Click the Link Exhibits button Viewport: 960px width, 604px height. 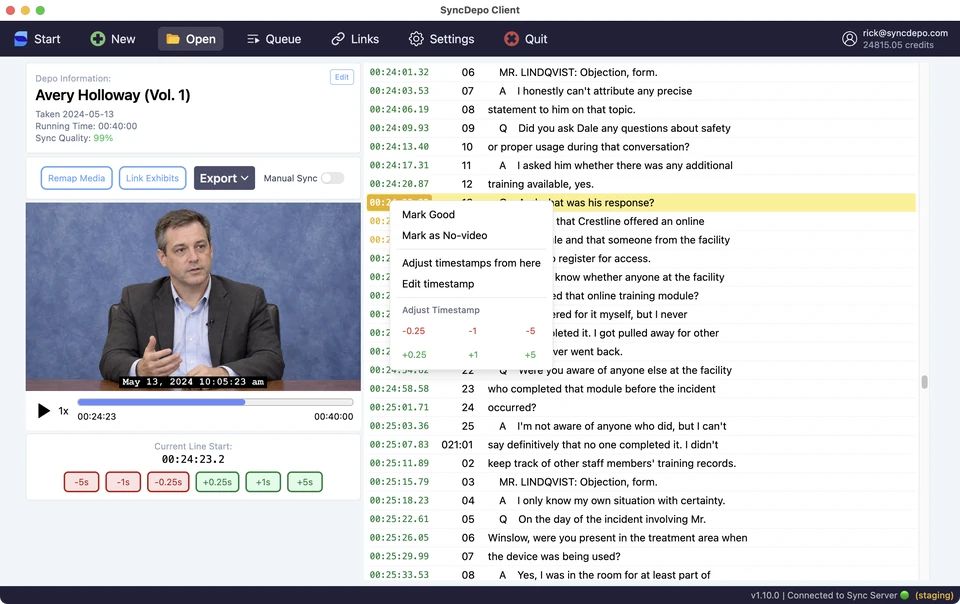pos(152,178)
